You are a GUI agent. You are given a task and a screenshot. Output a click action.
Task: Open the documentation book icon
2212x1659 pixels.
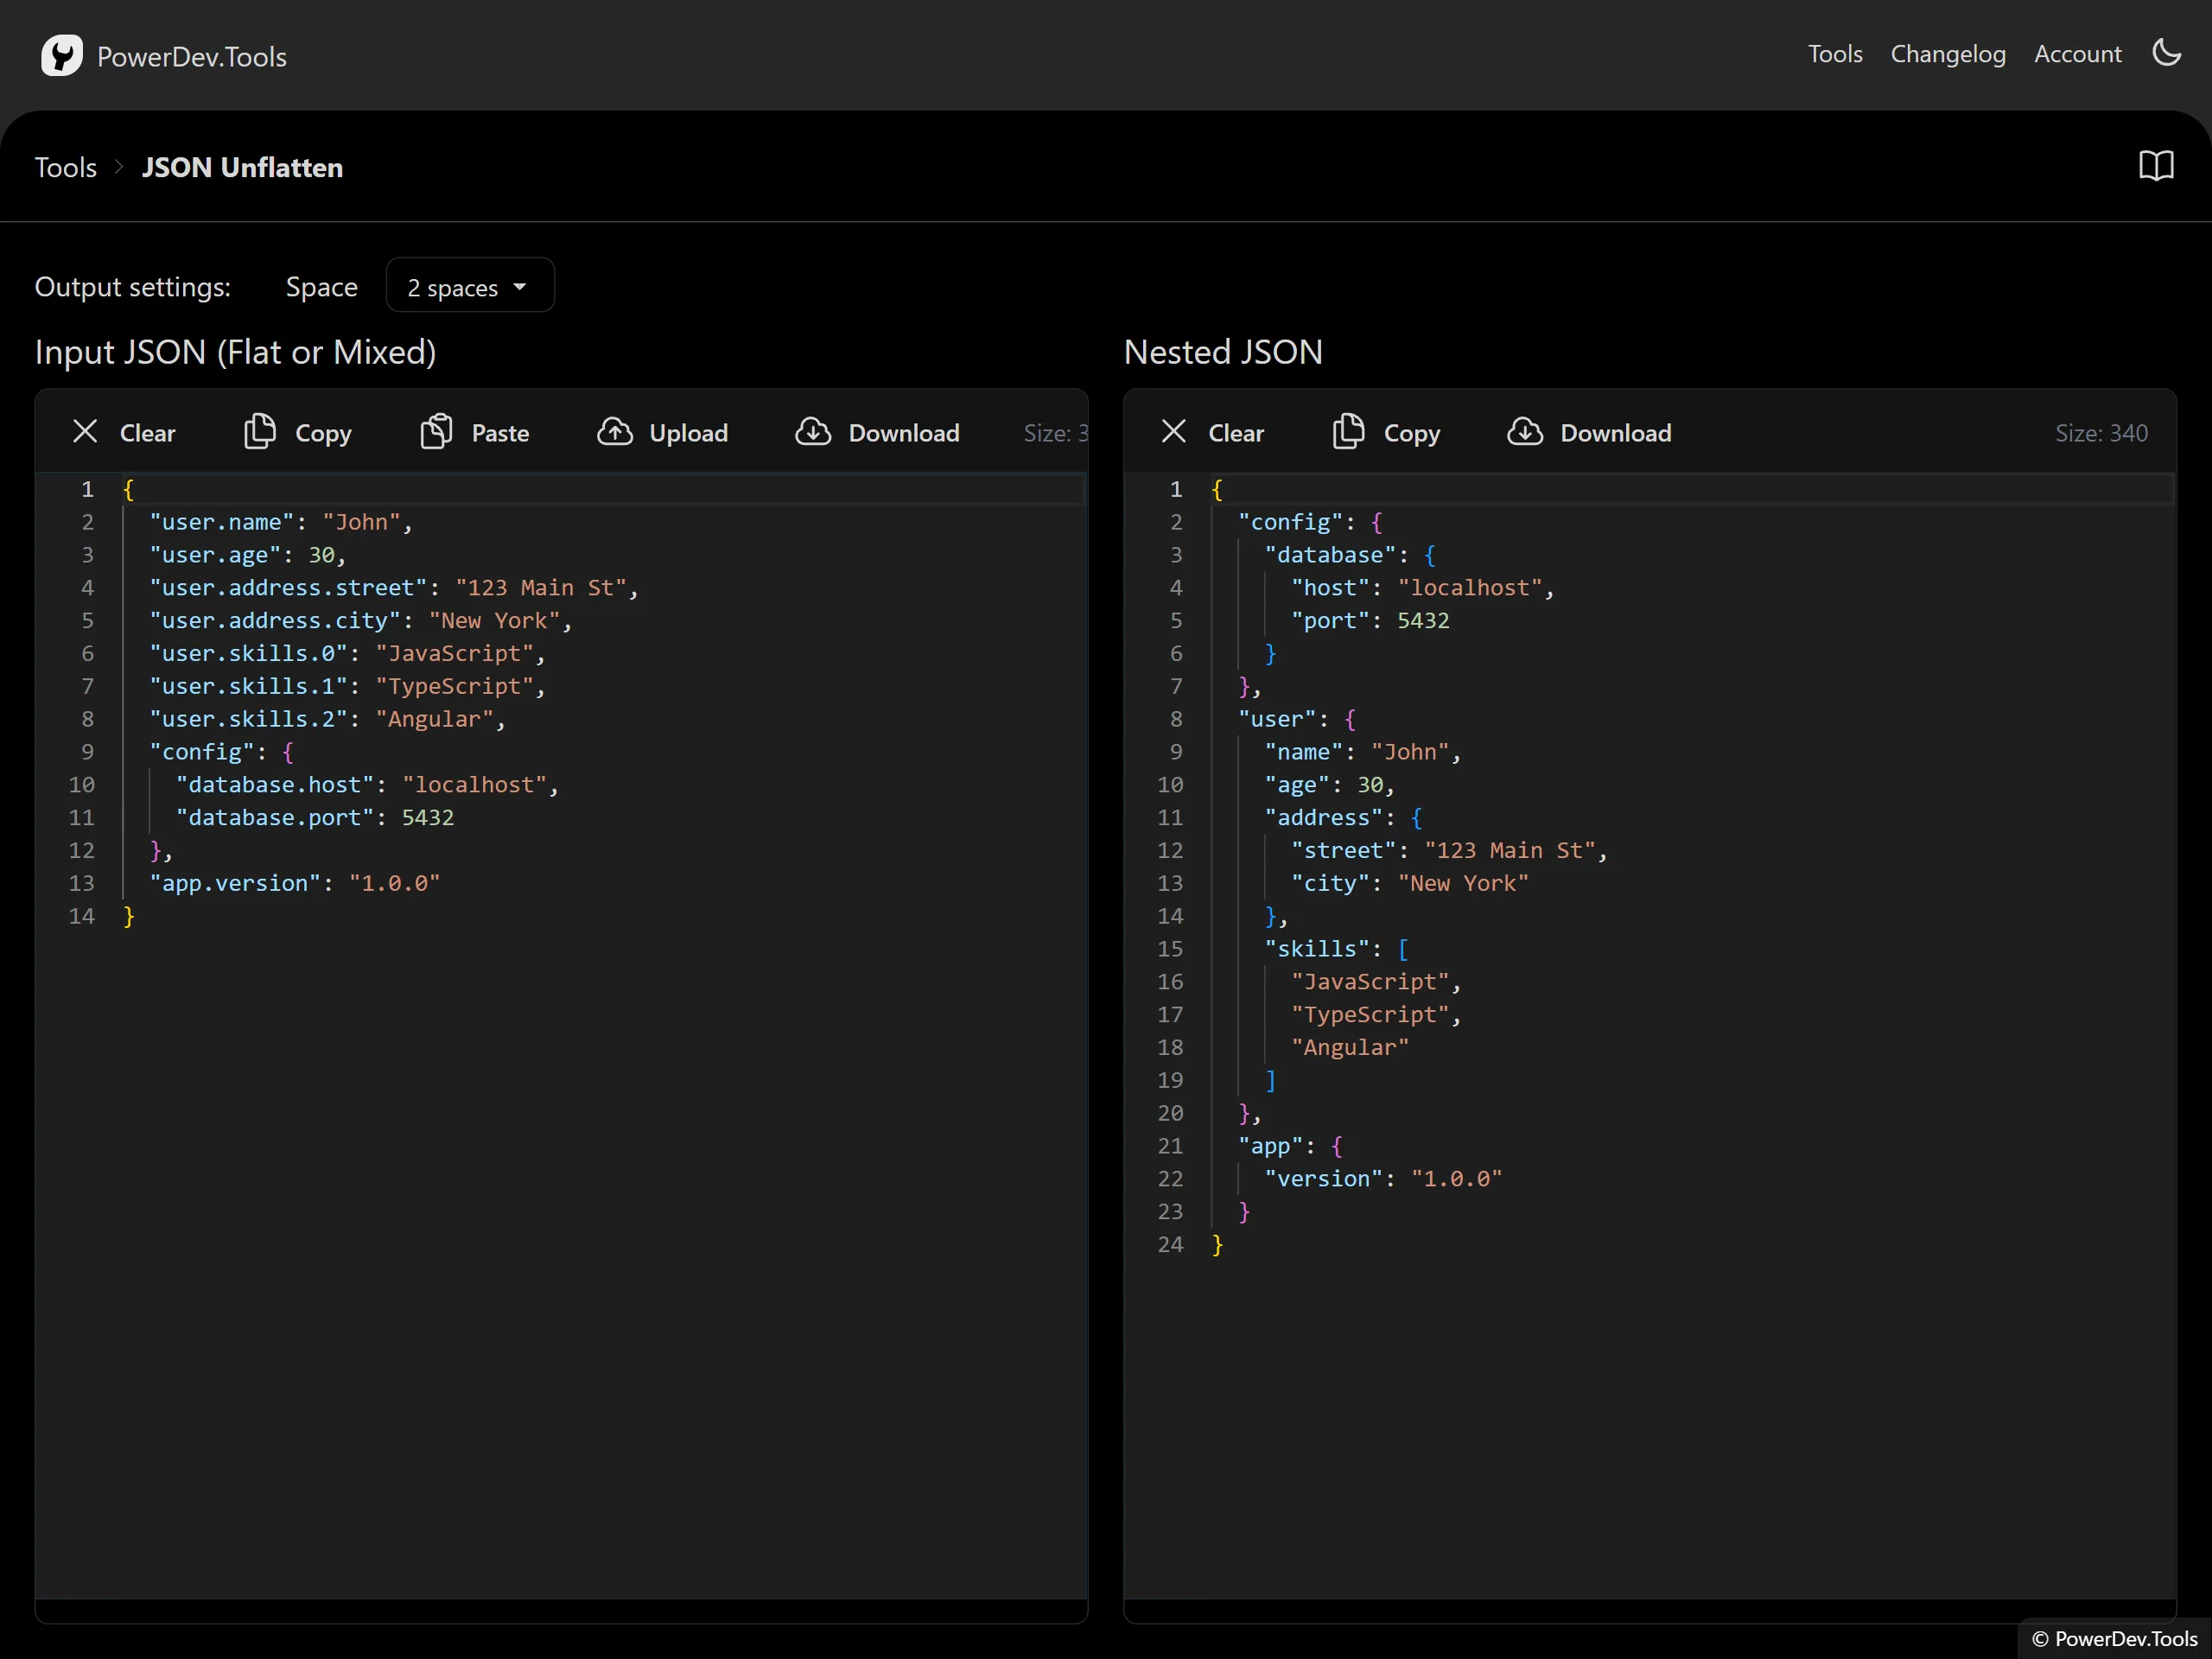click(2156, 166)
